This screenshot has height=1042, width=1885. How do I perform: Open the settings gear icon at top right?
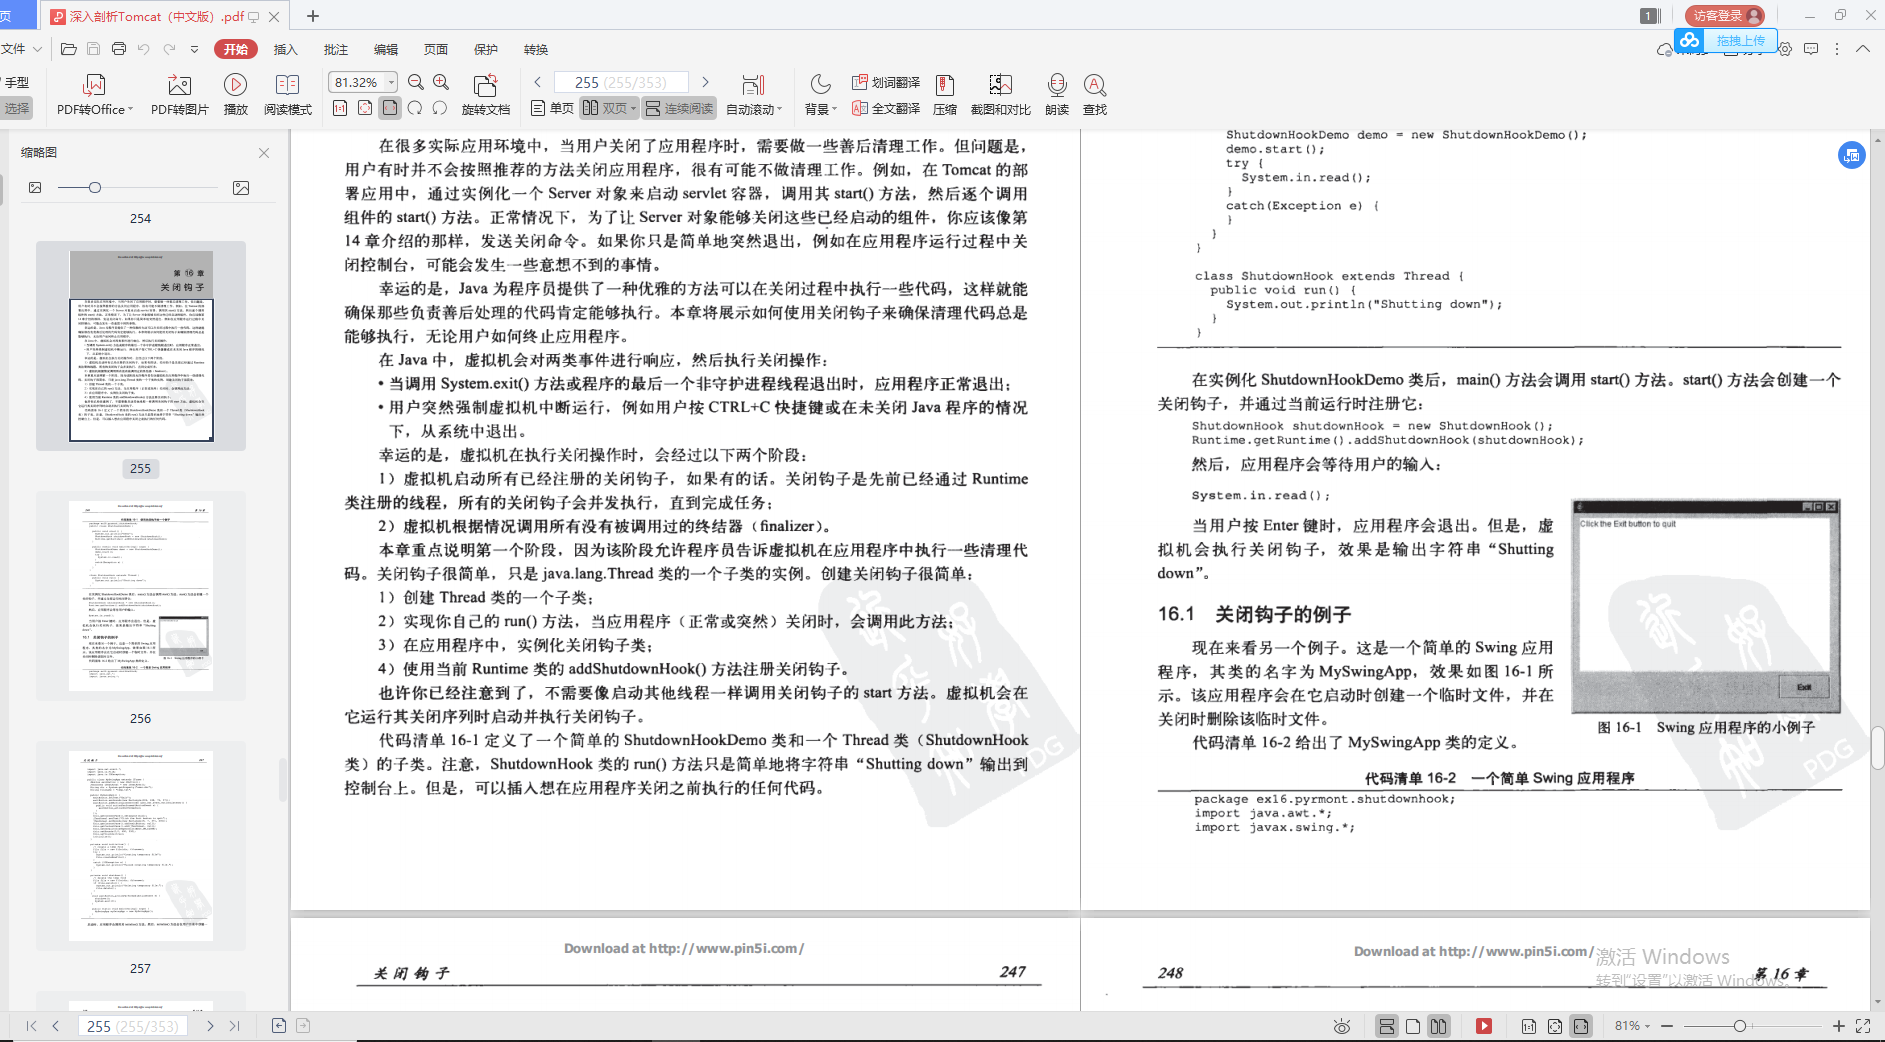pos(1785,49)
